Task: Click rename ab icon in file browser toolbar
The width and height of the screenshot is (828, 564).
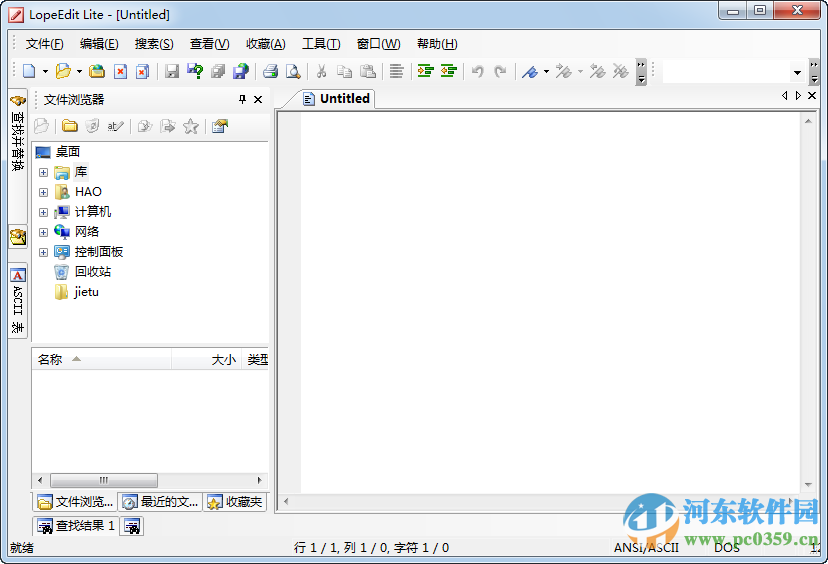Action: [x=115, y=126]
